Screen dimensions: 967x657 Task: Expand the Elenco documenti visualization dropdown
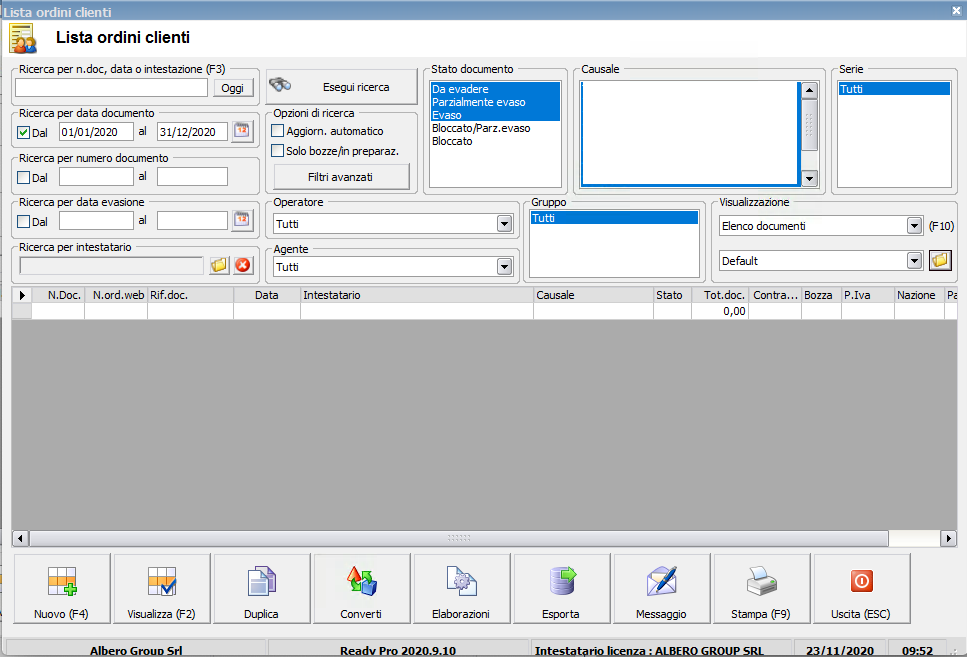(913, 226)
